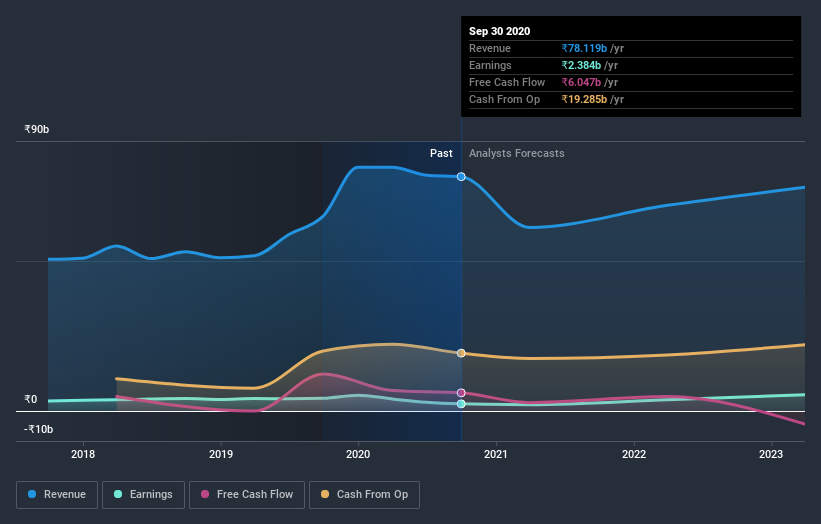Click the 2019 x-axis label

pyautogui.click(x=221, y=454)
